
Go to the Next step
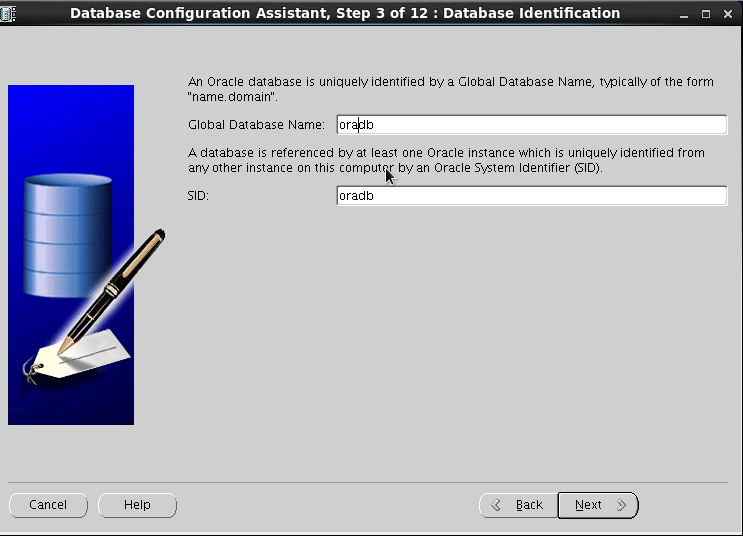tap(598, 505)
